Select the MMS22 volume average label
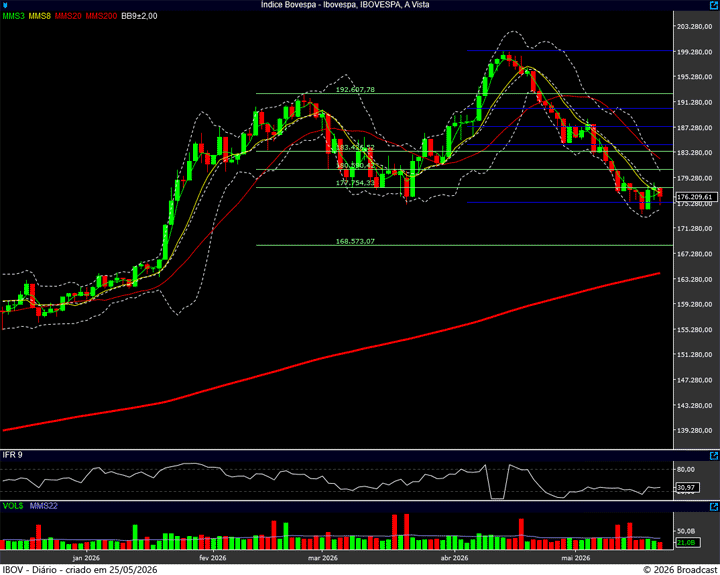The width and height of the screenshot is (720, 575). pos(44,506)
